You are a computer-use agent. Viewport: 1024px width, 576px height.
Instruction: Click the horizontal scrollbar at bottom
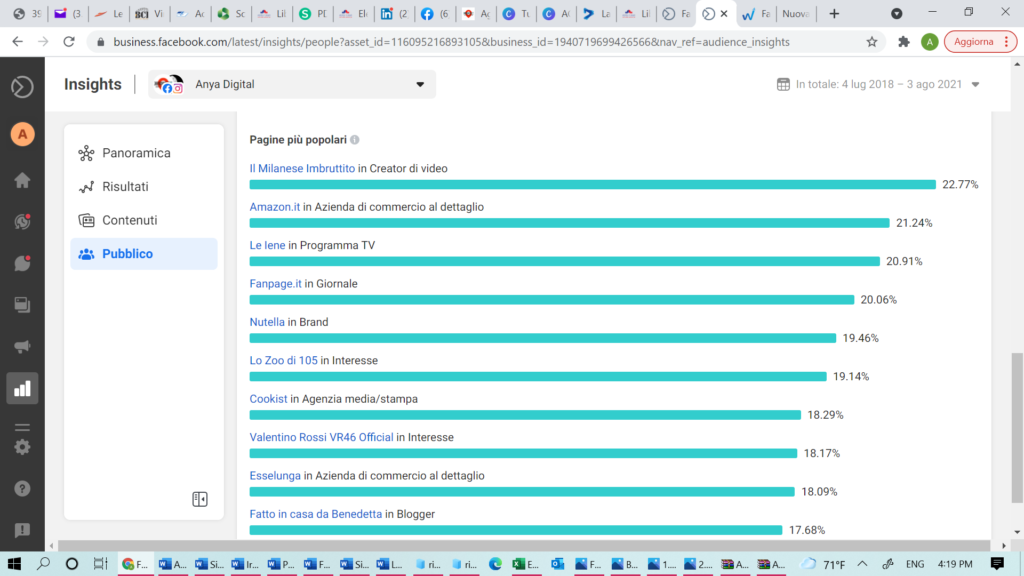(x=524, y=546)
